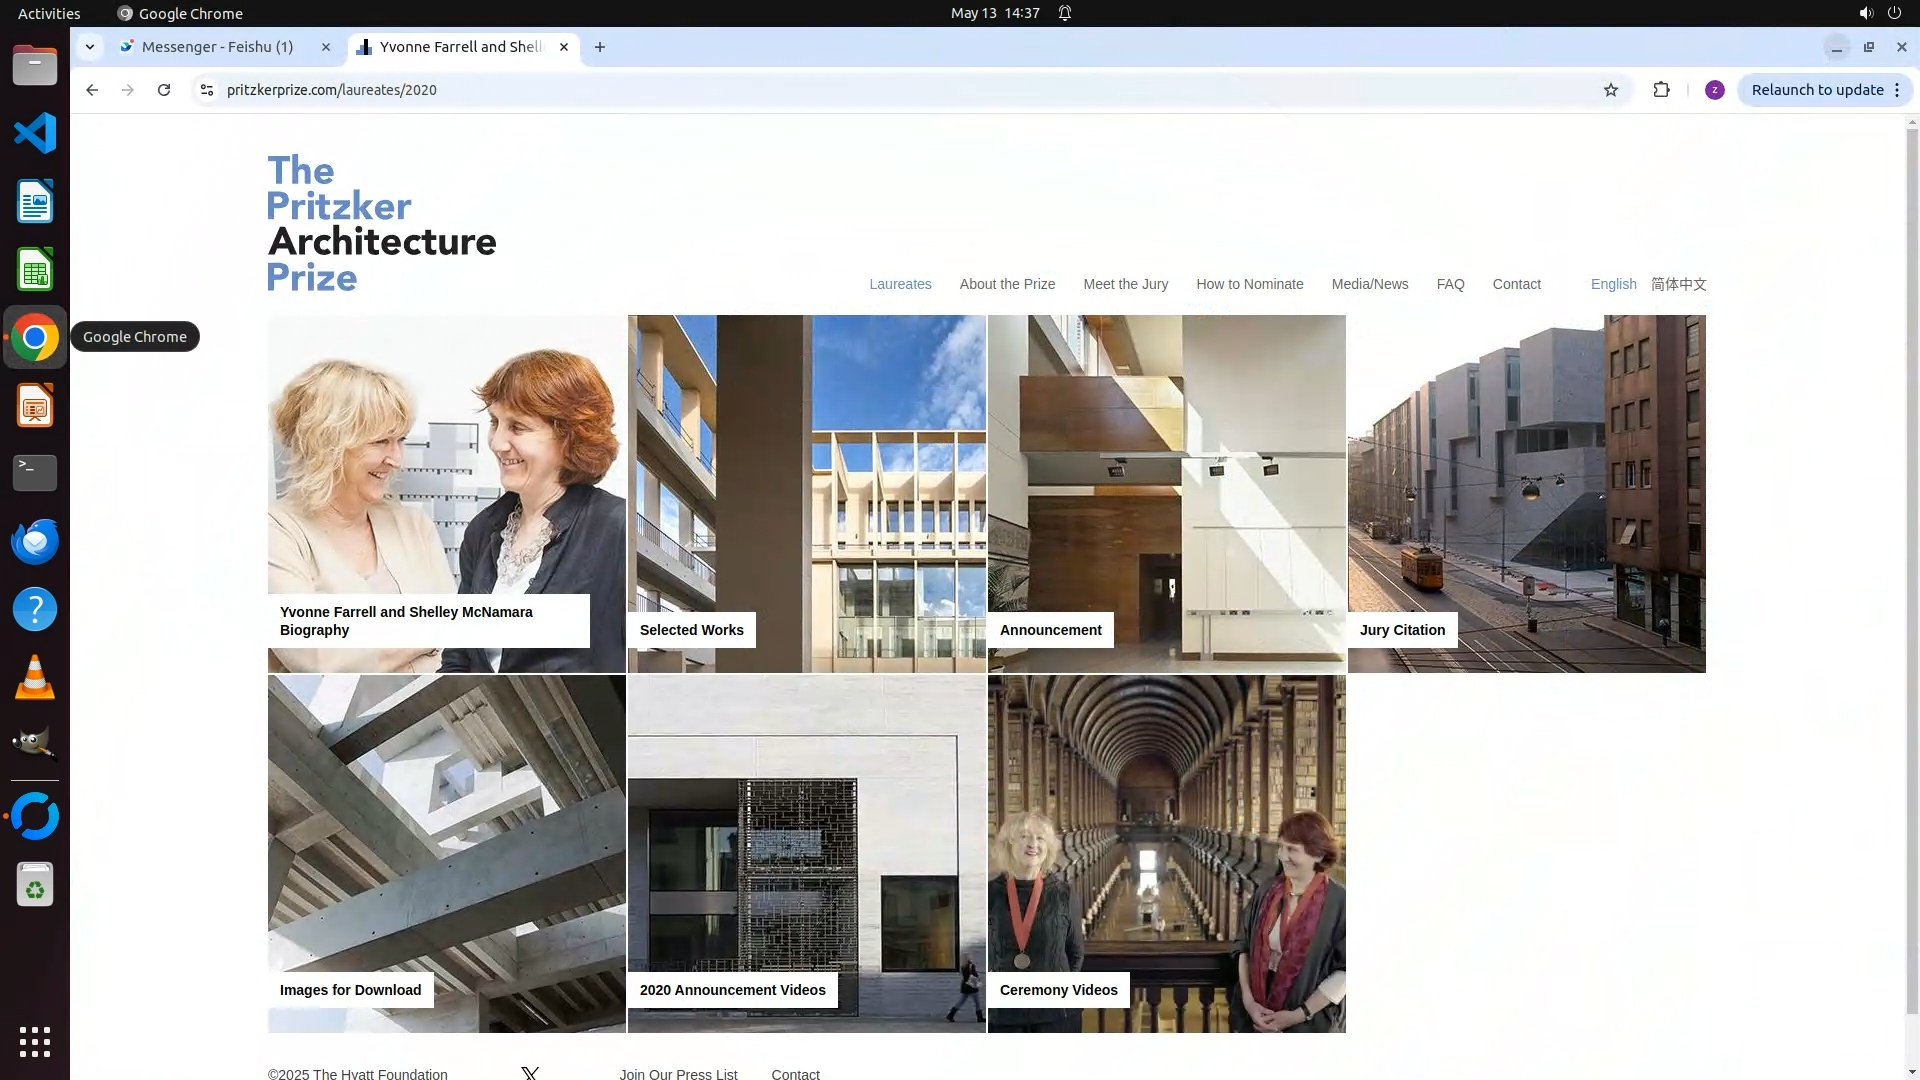
Task: Click the browser back arrow
Action: pyautogui.click(x=92, y=90)
